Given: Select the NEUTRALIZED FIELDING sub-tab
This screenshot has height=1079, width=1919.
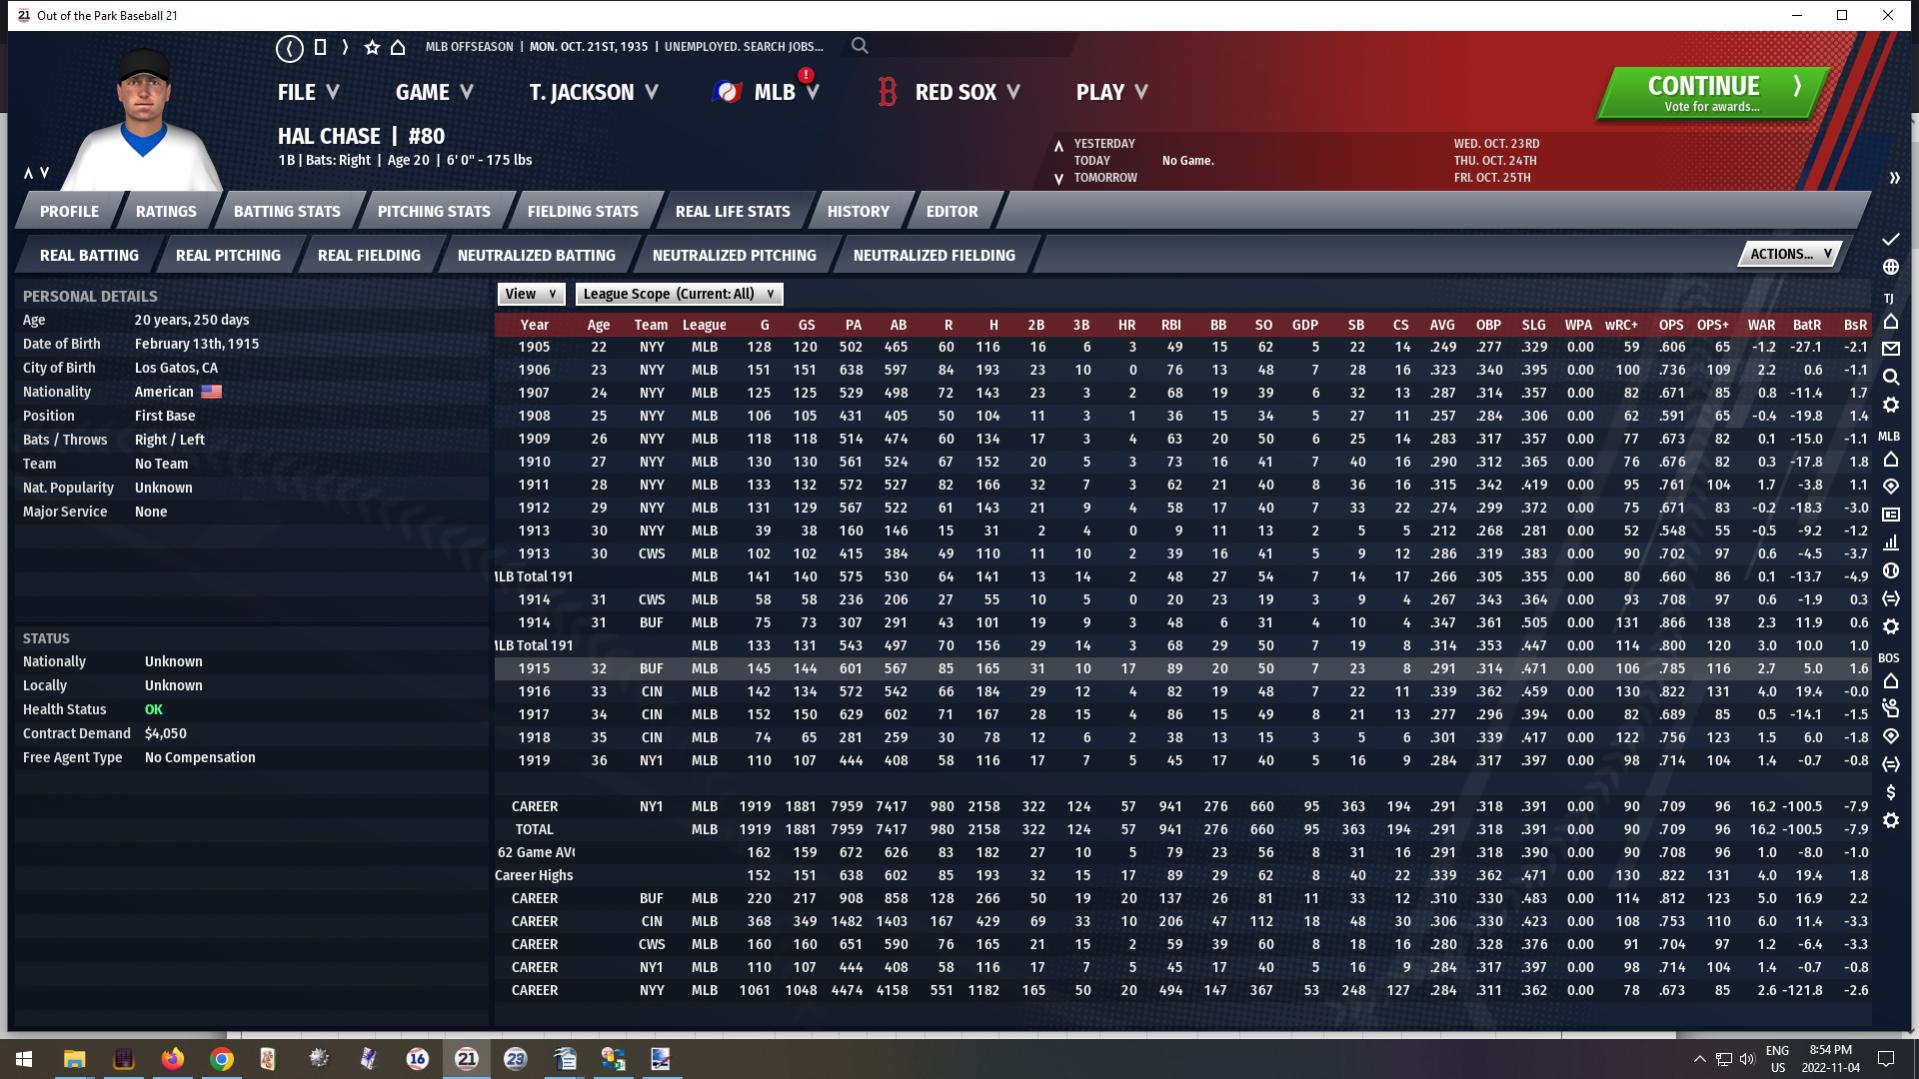Looking at the screenshot, I should (934, 255).
